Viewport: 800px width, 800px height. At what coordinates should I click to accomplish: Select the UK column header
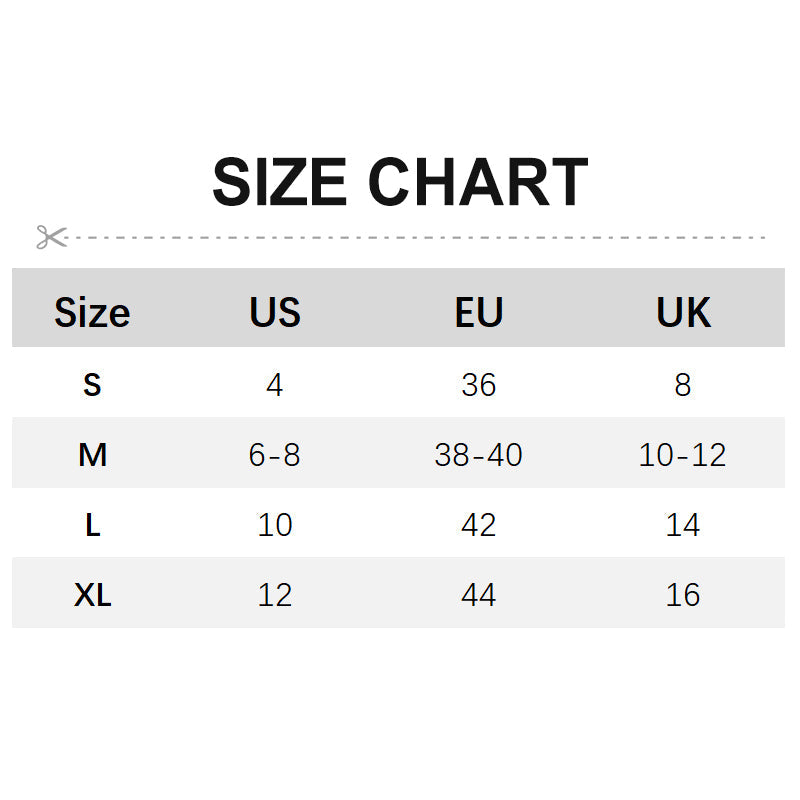click(683, 313)
